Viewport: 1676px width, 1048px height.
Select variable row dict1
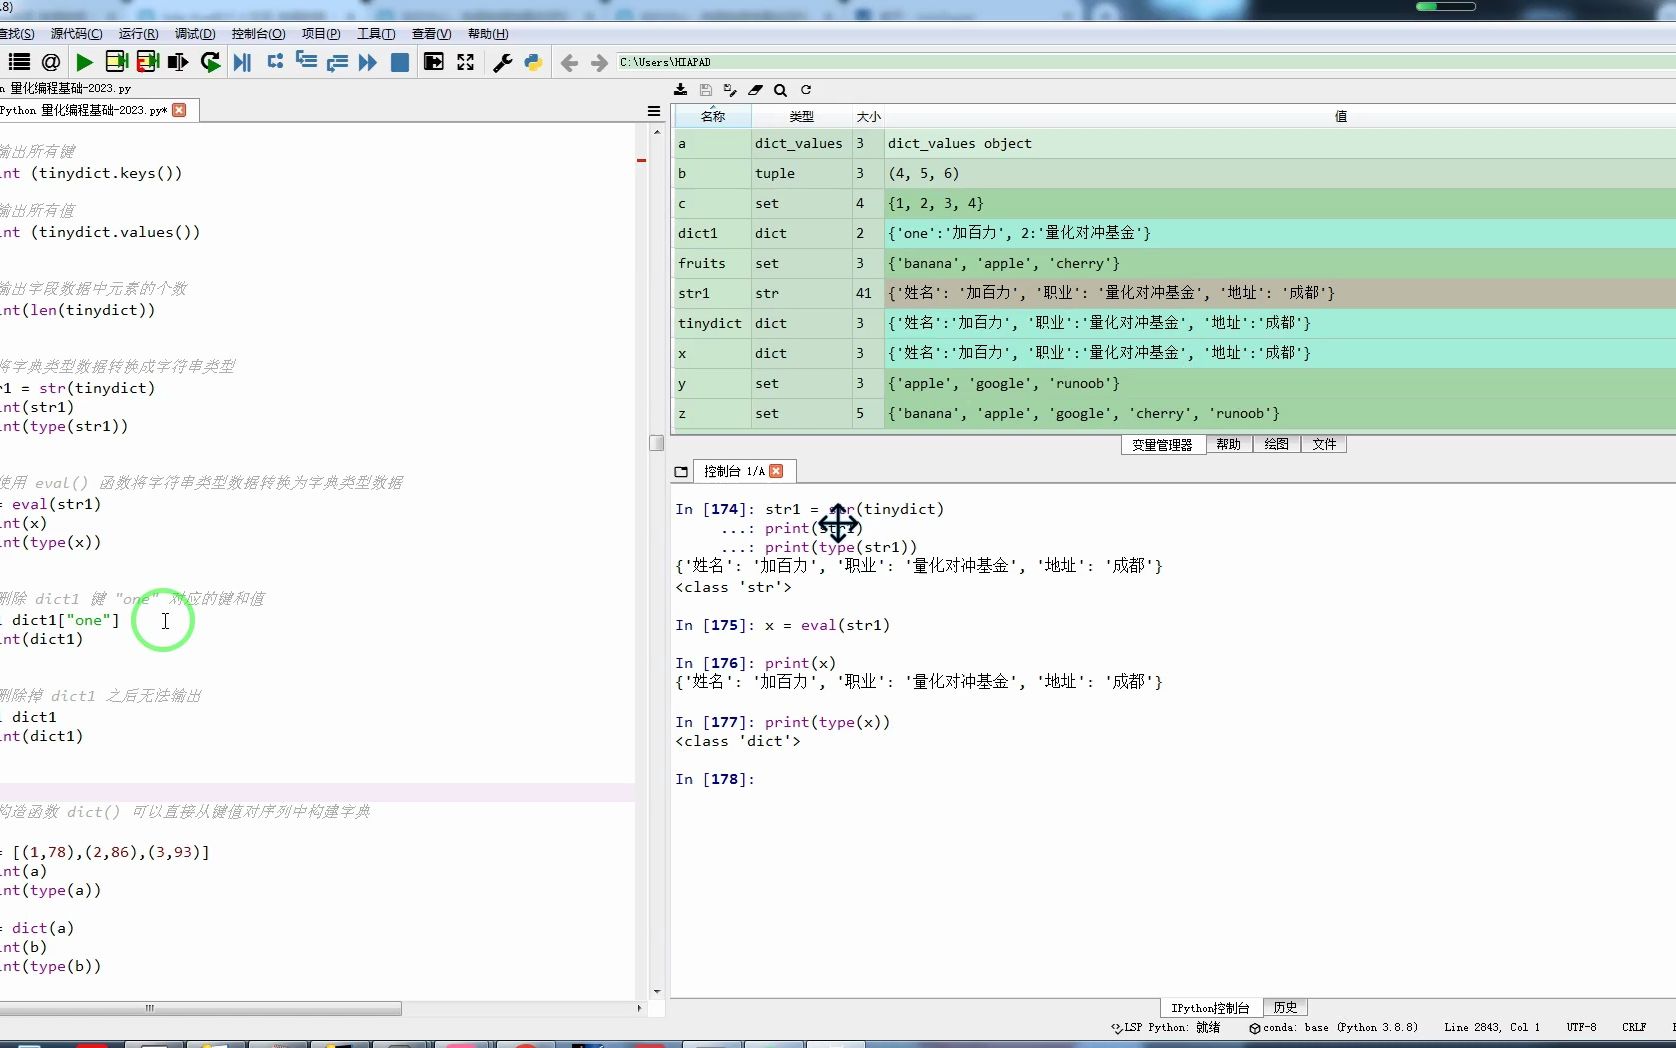tap(1175, 233)
